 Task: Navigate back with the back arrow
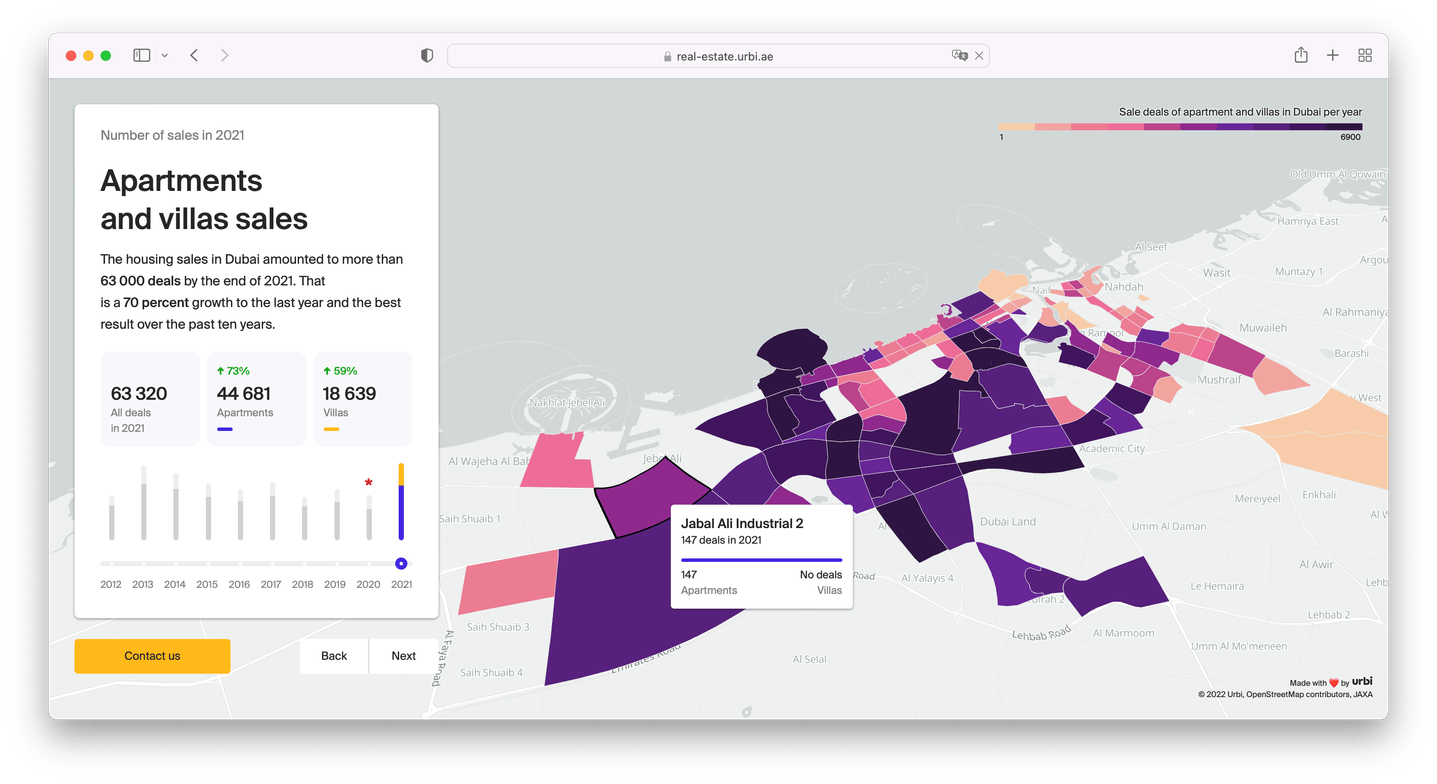coord(194,55)
